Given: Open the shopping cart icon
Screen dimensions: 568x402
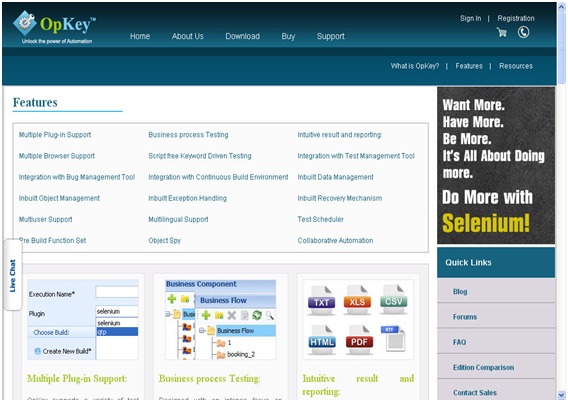Looking at the screenshot, I should click(x=502, y=33).
